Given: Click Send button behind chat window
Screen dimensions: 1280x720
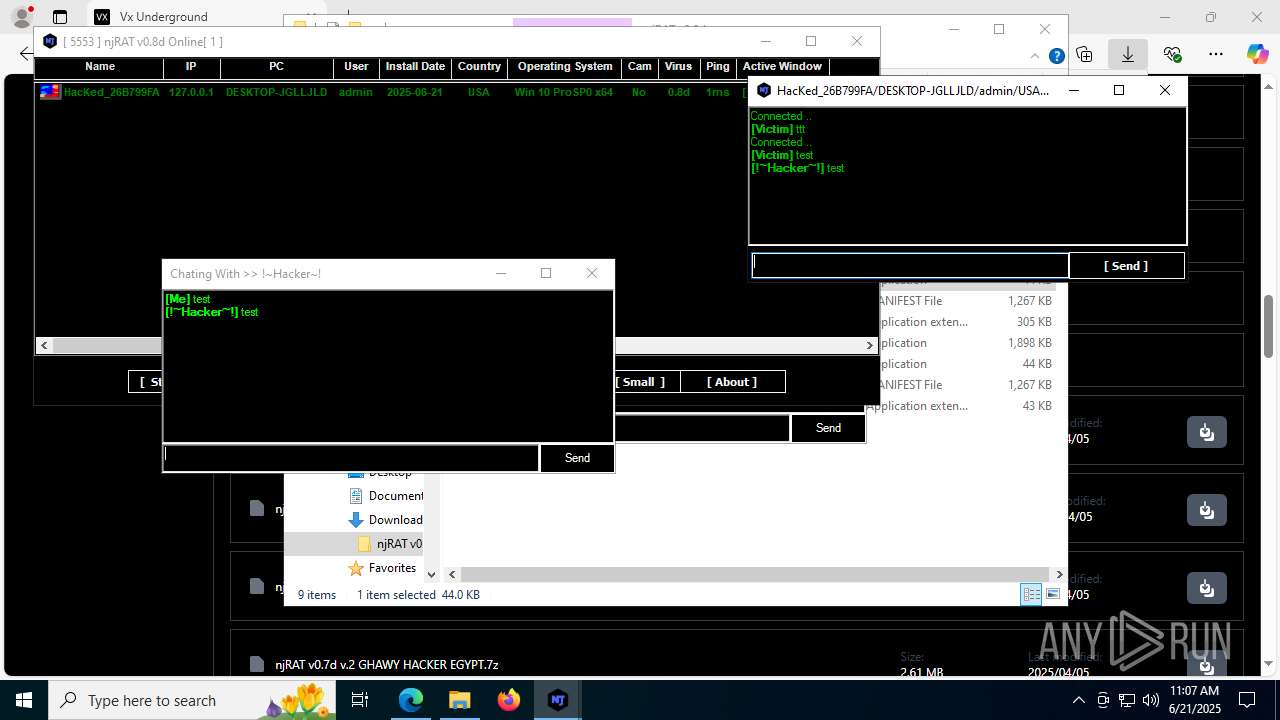Looking at the screenshot, I should [x=828, y=428].
